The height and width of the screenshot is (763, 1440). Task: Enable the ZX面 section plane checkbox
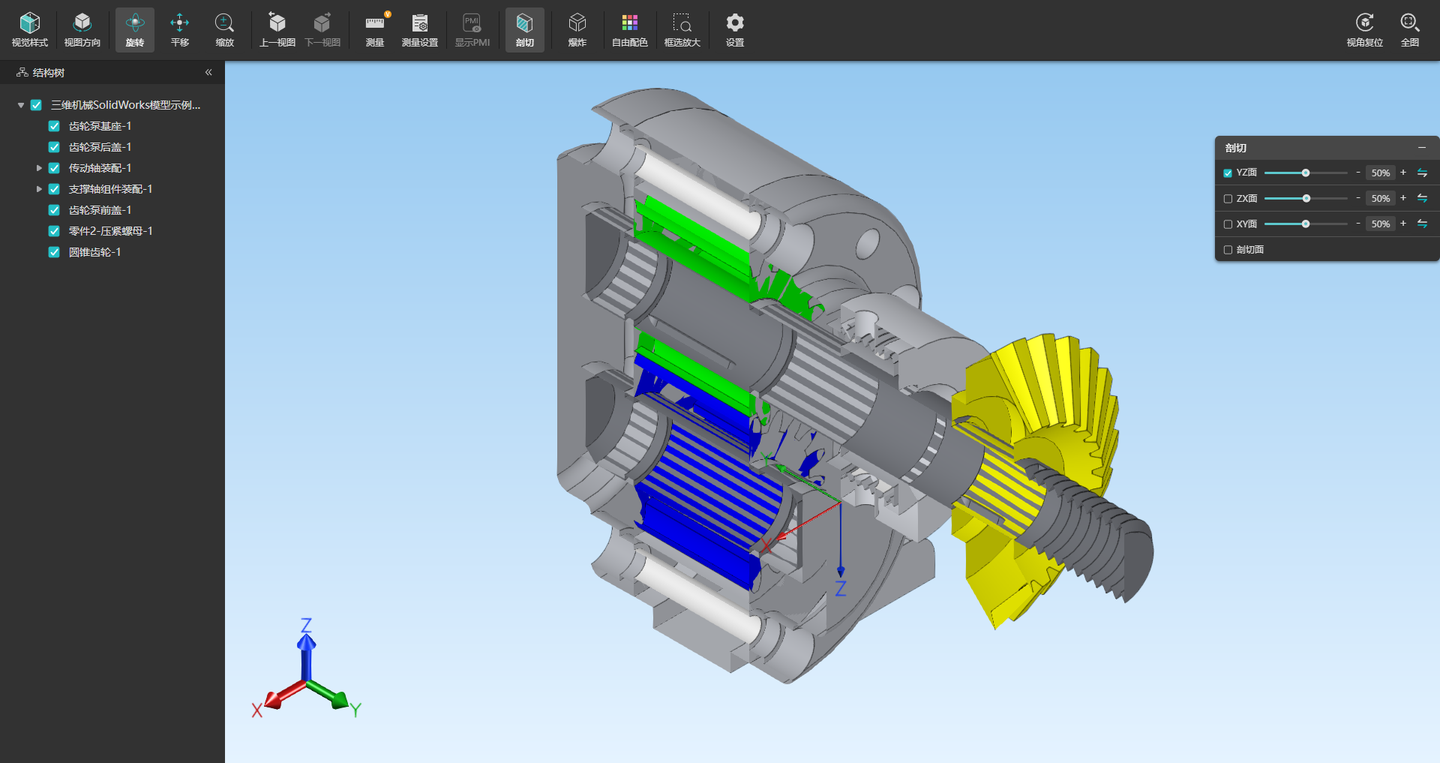coord(1228,199)
